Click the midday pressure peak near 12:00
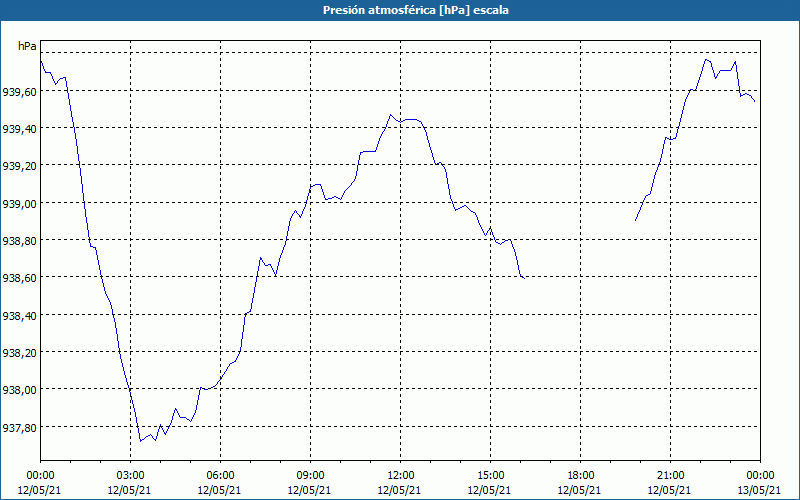800x500 pixels. click(391, 115)
